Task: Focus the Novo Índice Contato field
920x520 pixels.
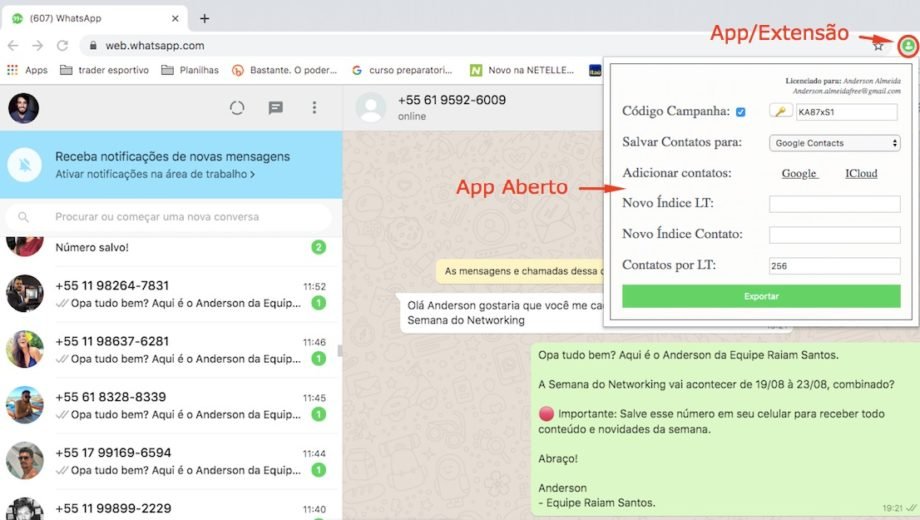Action: pos(834,235)
